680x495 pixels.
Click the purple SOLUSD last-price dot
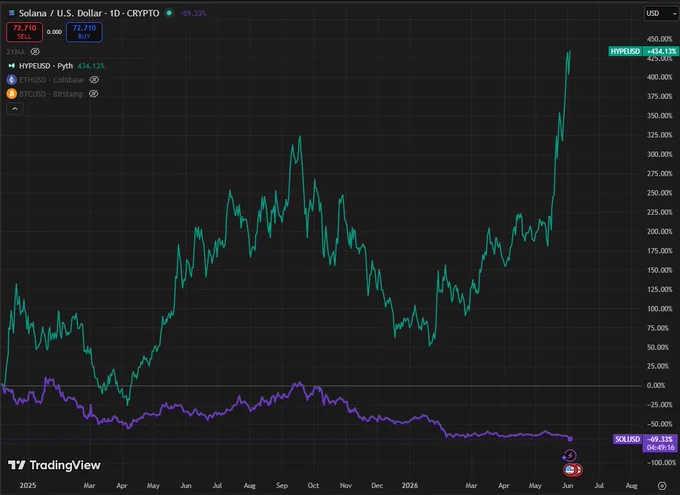(570, 439)
